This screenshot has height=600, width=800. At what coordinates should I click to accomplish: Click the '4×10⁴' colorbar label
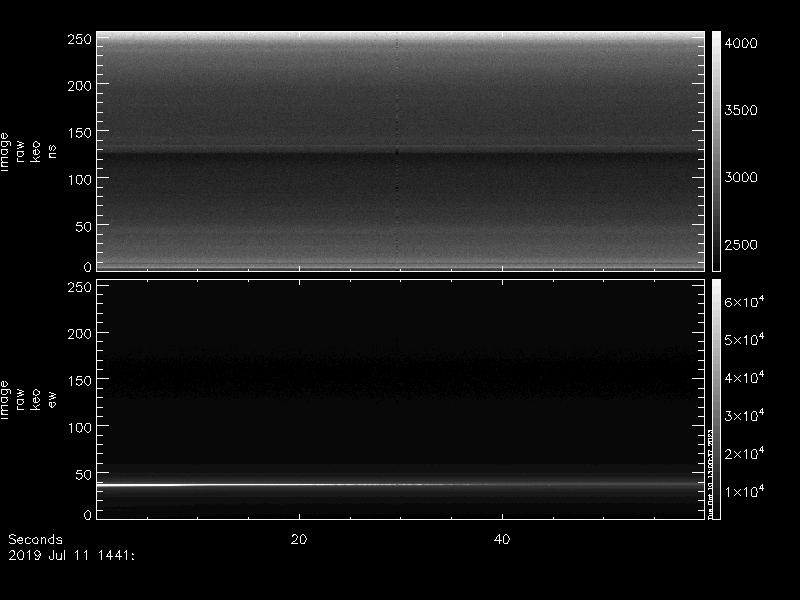tap(744, 378)
